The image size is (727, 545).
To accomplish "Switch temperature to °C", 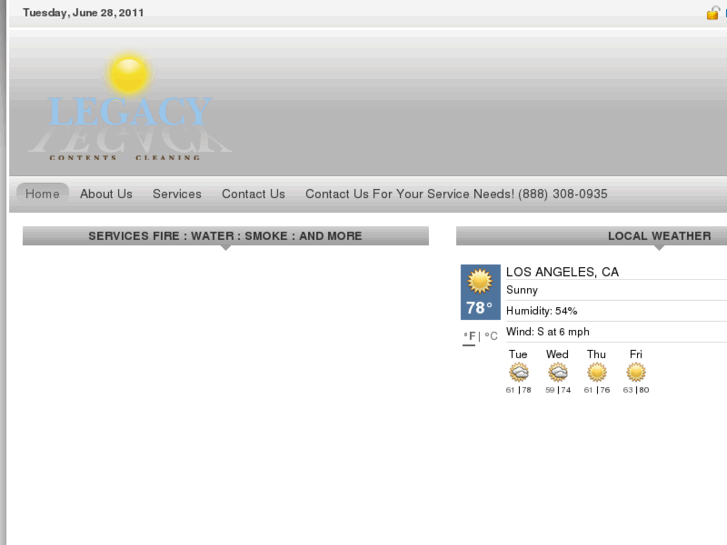I will [x=491, y=336].
